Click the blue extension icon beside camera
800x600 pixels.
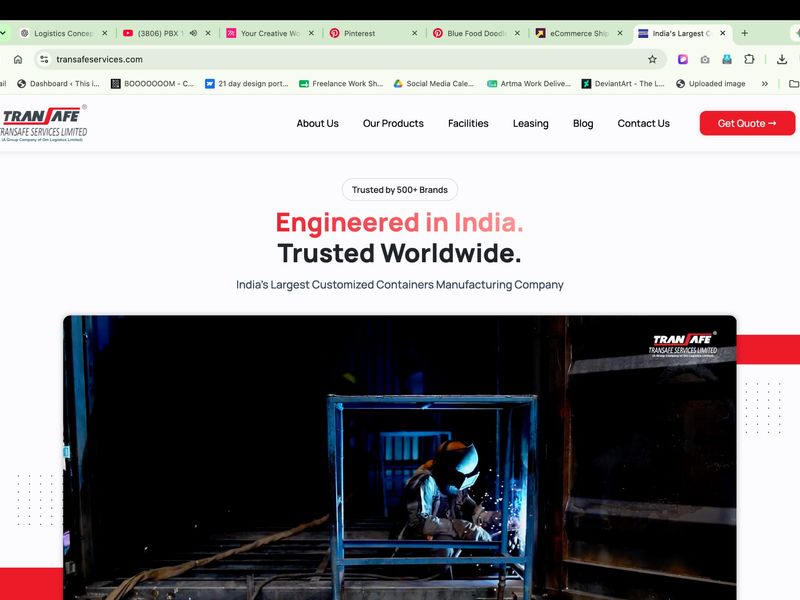coord(727,59)
